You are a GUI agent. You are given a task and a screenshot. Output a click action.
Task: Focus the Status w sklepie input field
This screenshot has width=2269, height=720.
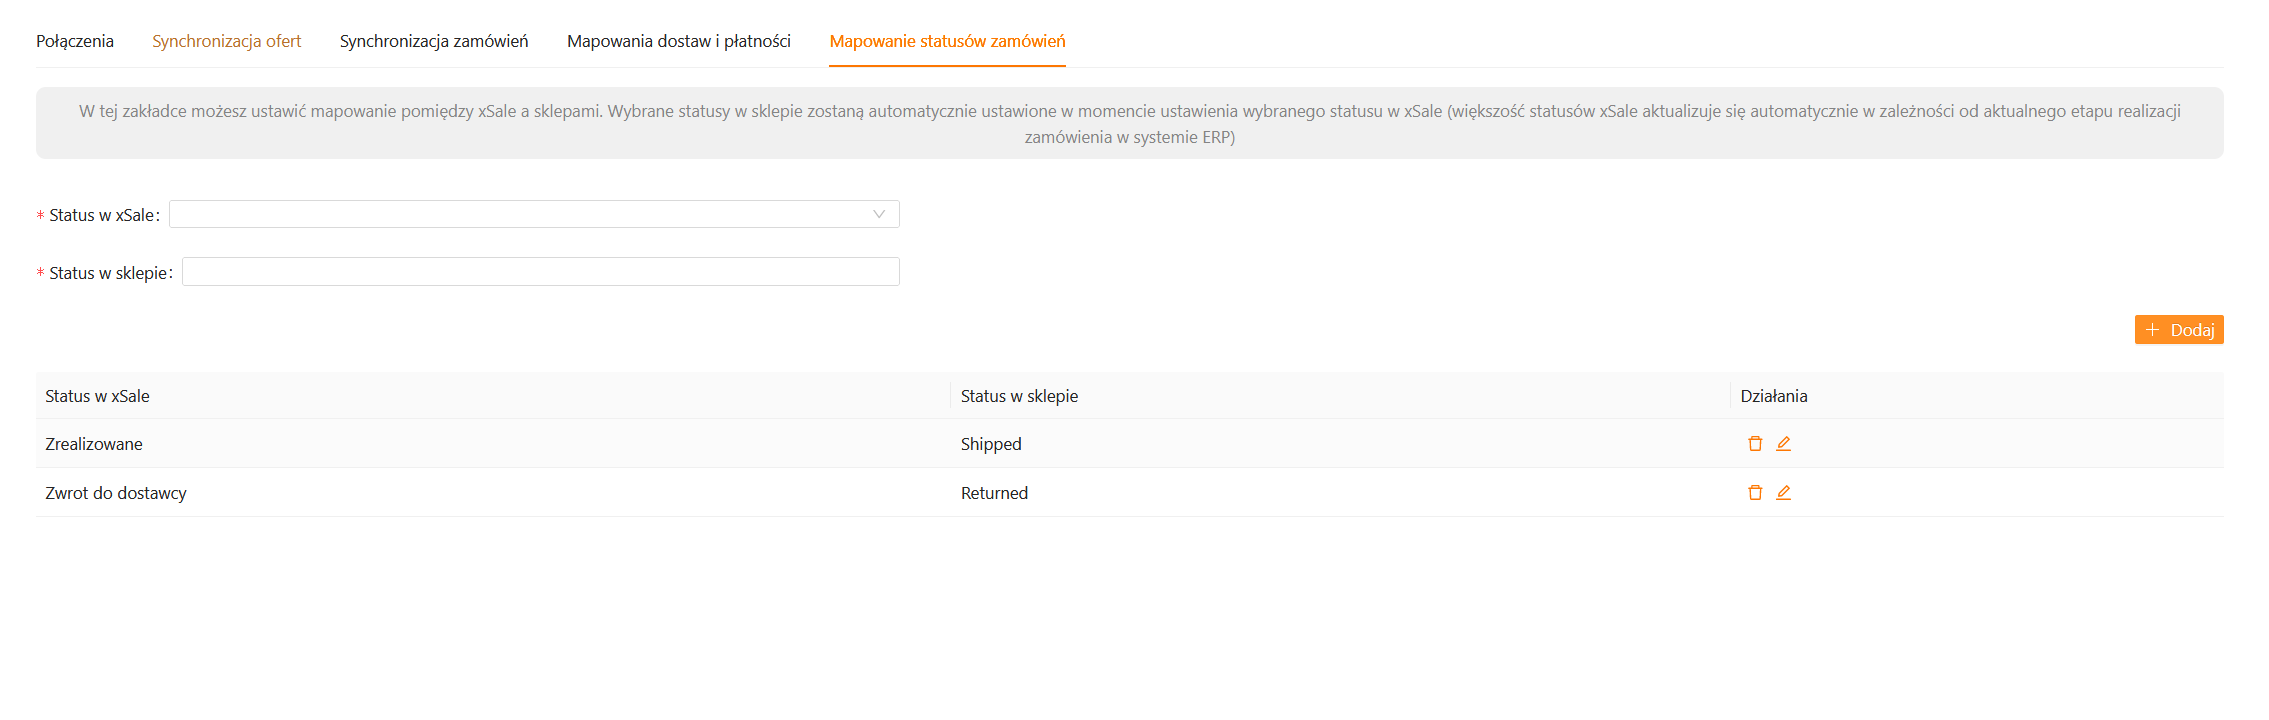tap(540, 272)
